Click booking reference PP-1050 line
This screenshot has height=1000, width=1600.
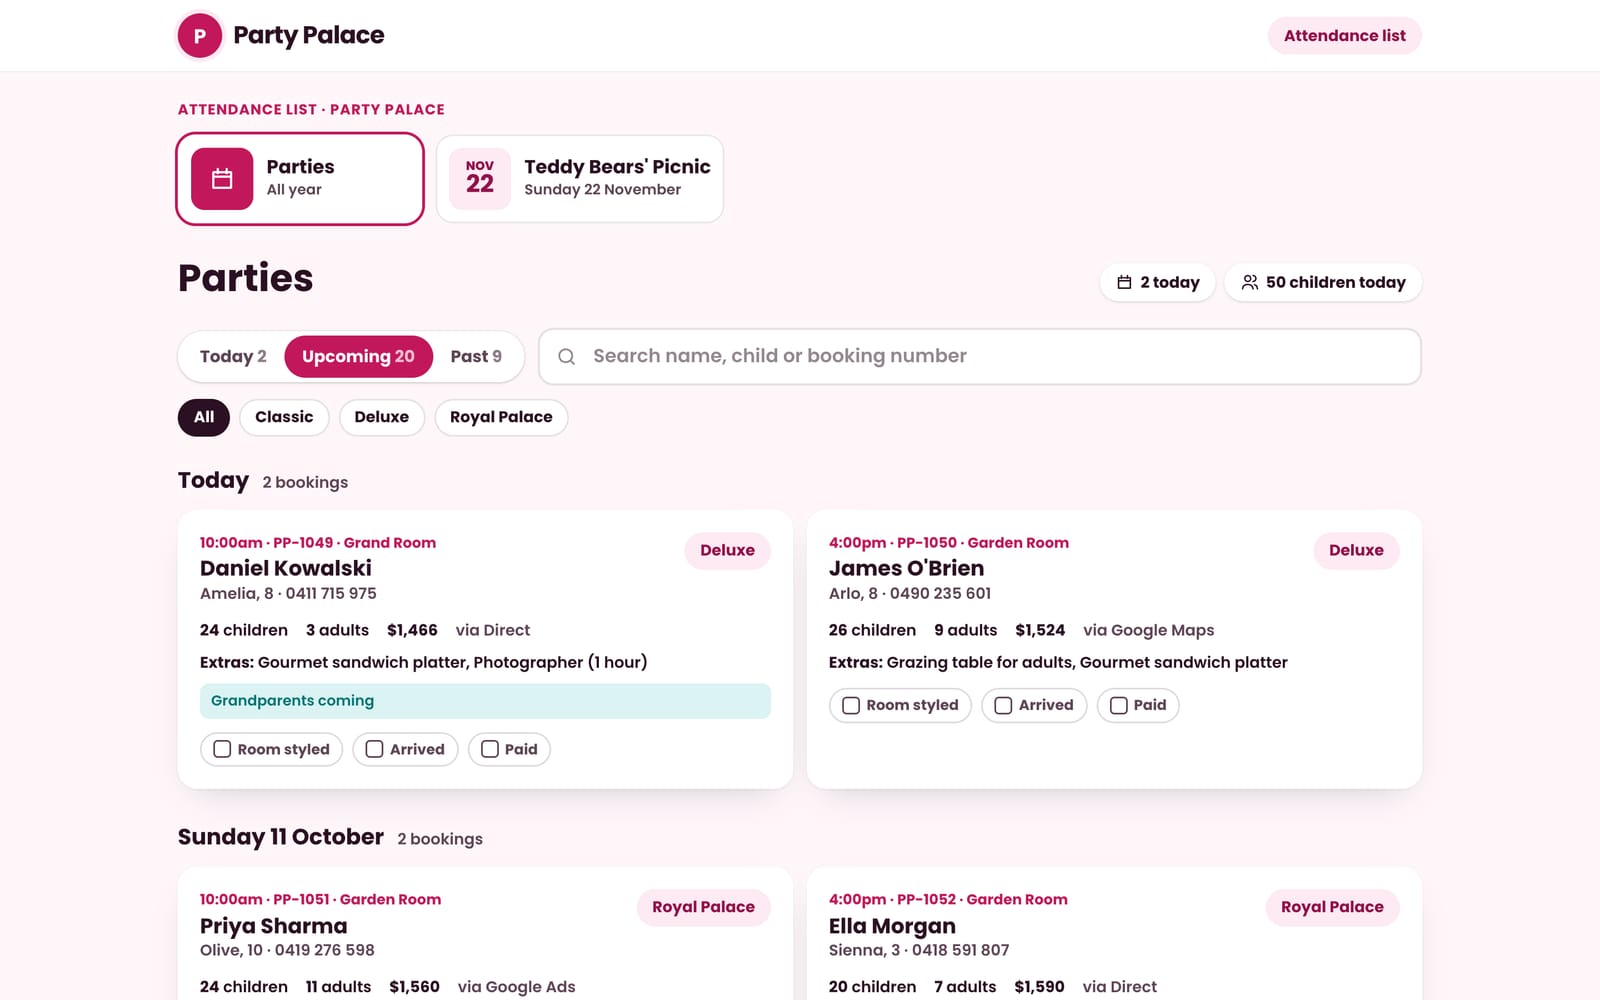tap(949, 543)
